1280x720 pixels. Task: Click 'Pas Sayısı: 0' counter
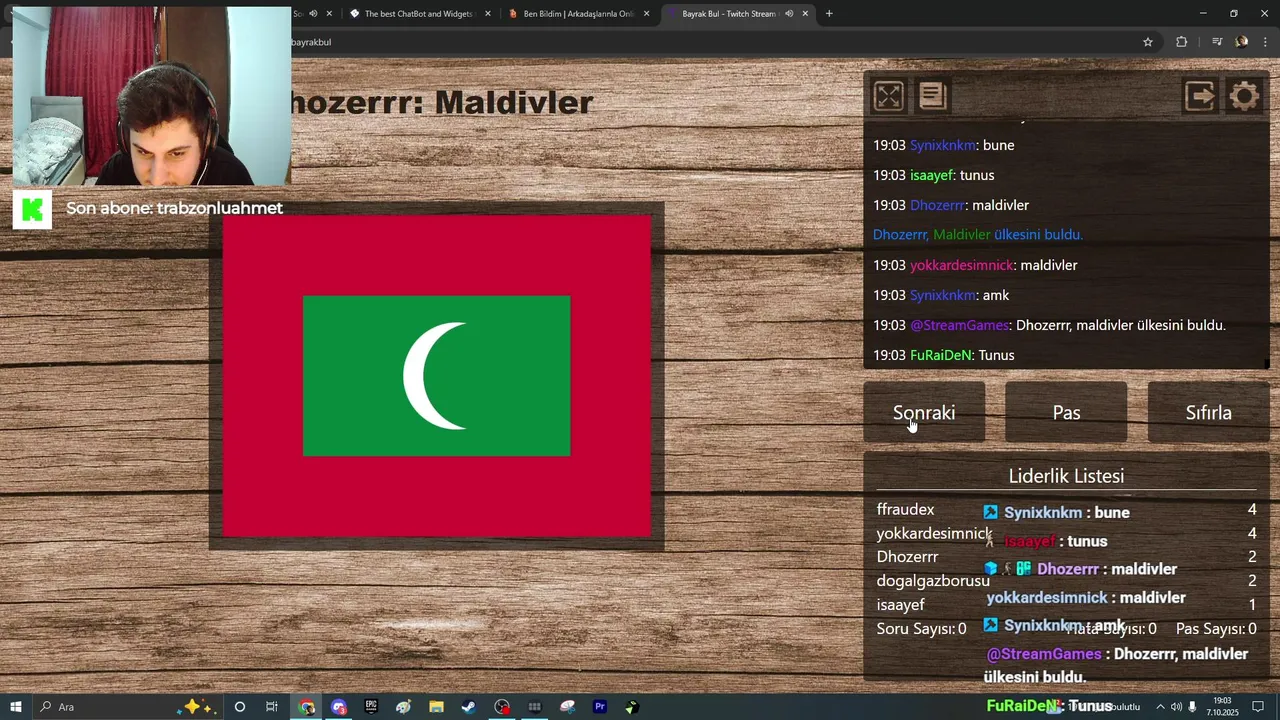[1216, 629]
